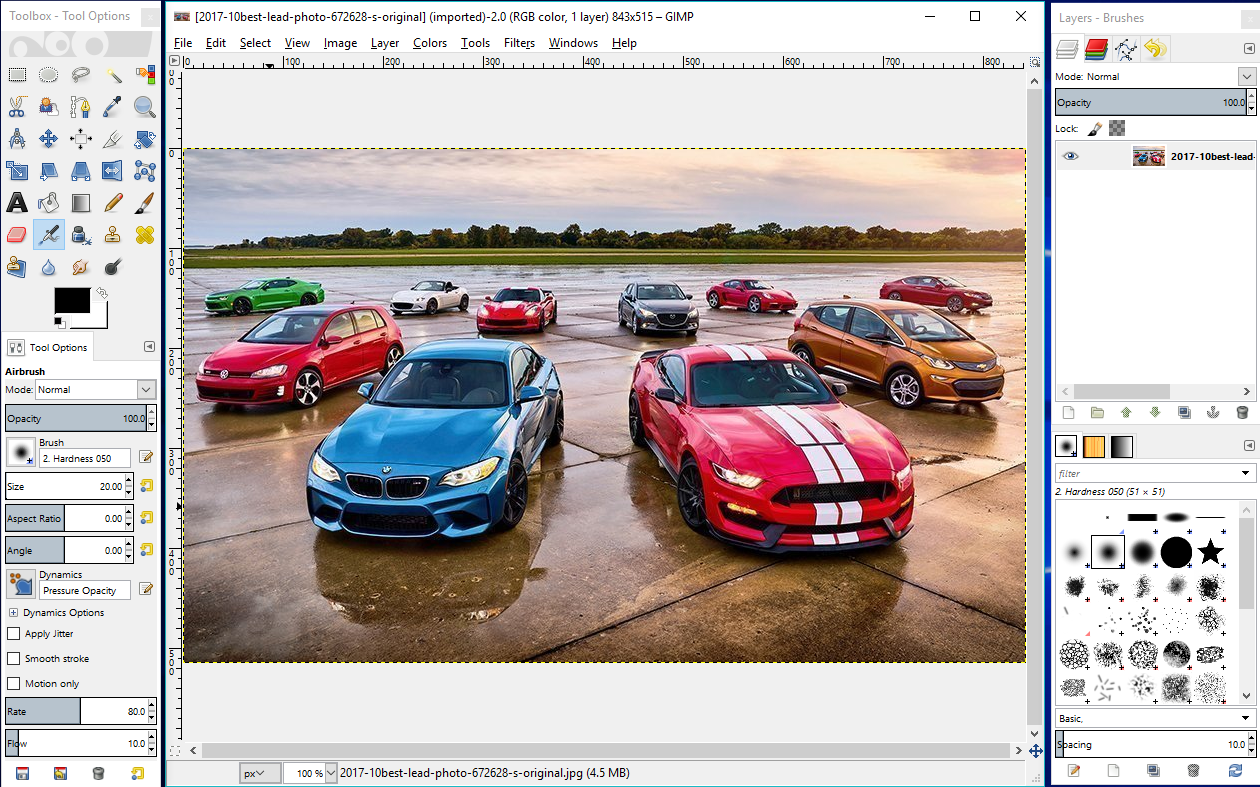This screenshot has width=1260, height=787.
Task: Toggle the Smooth stroke checkbox
Action: pyautogui.click(x=14, y=659)
